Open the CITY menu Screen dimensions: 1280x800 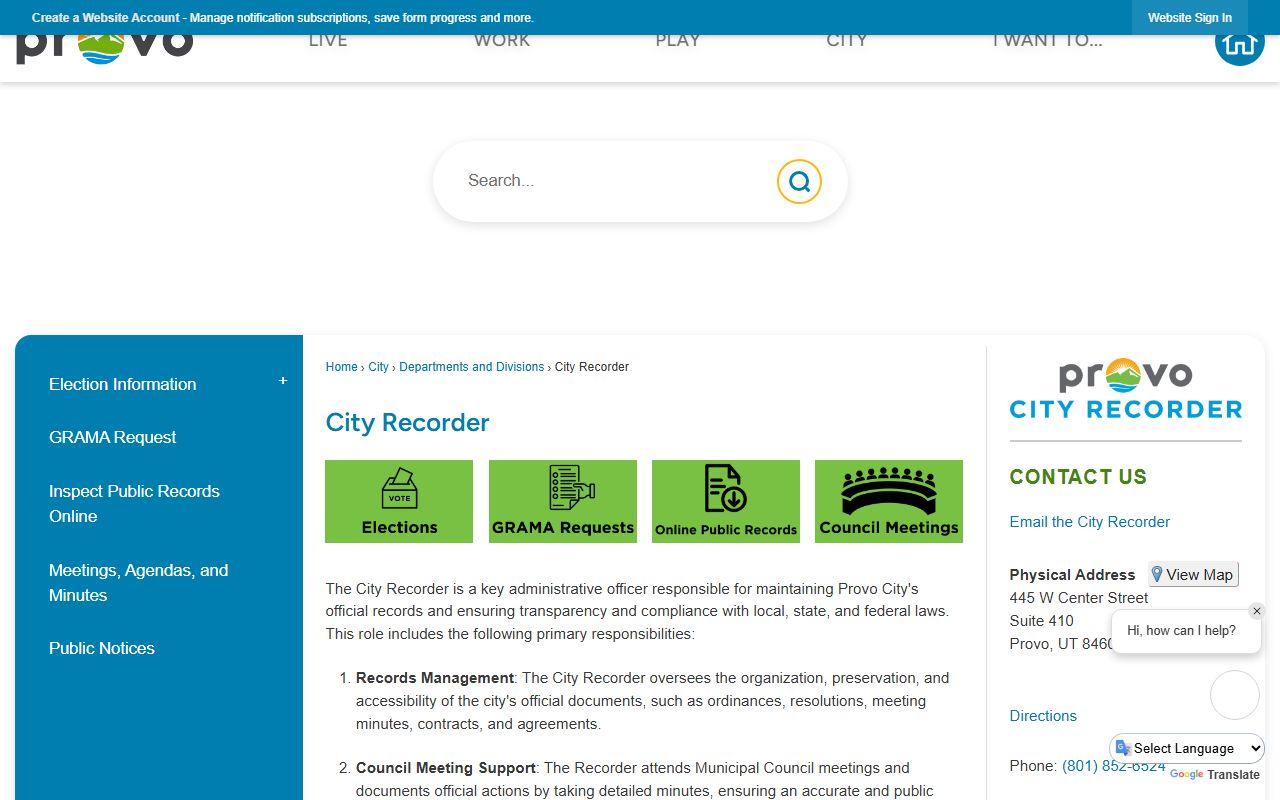(x=847, y=41)
